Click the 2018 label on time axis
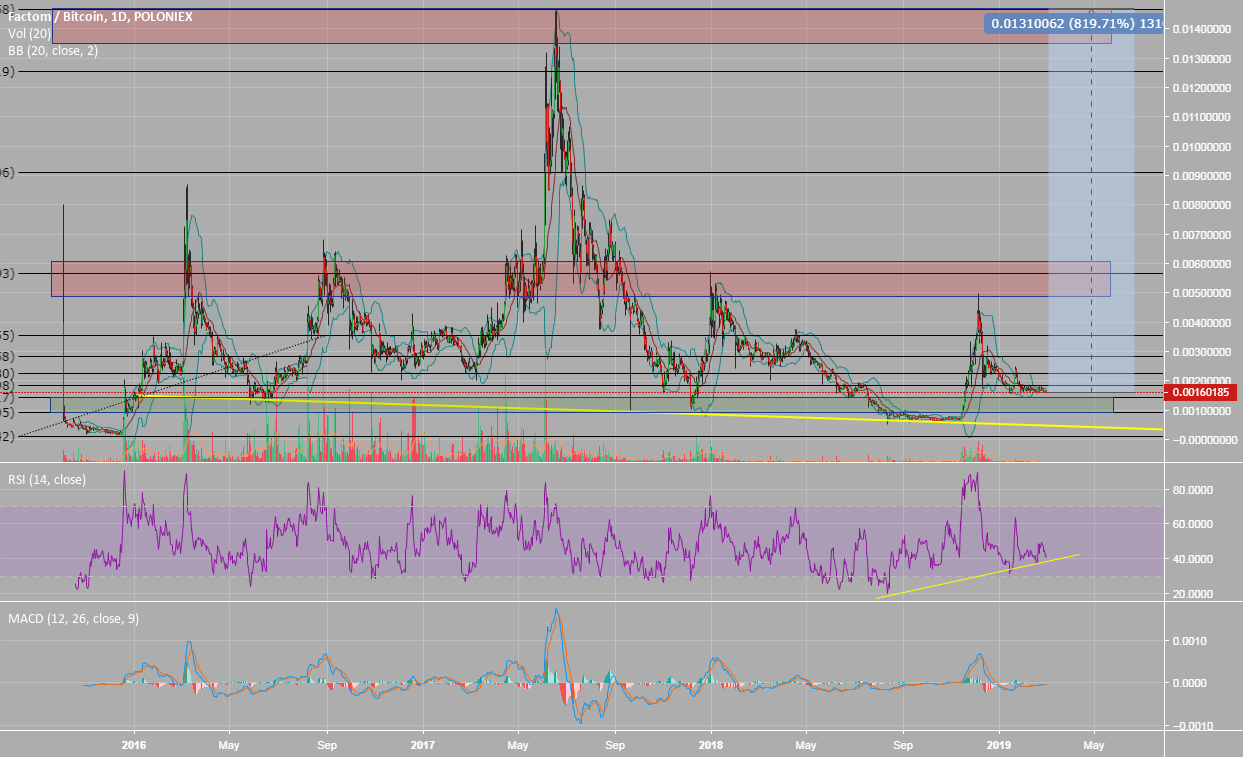1243x757 pixels. 711,745
